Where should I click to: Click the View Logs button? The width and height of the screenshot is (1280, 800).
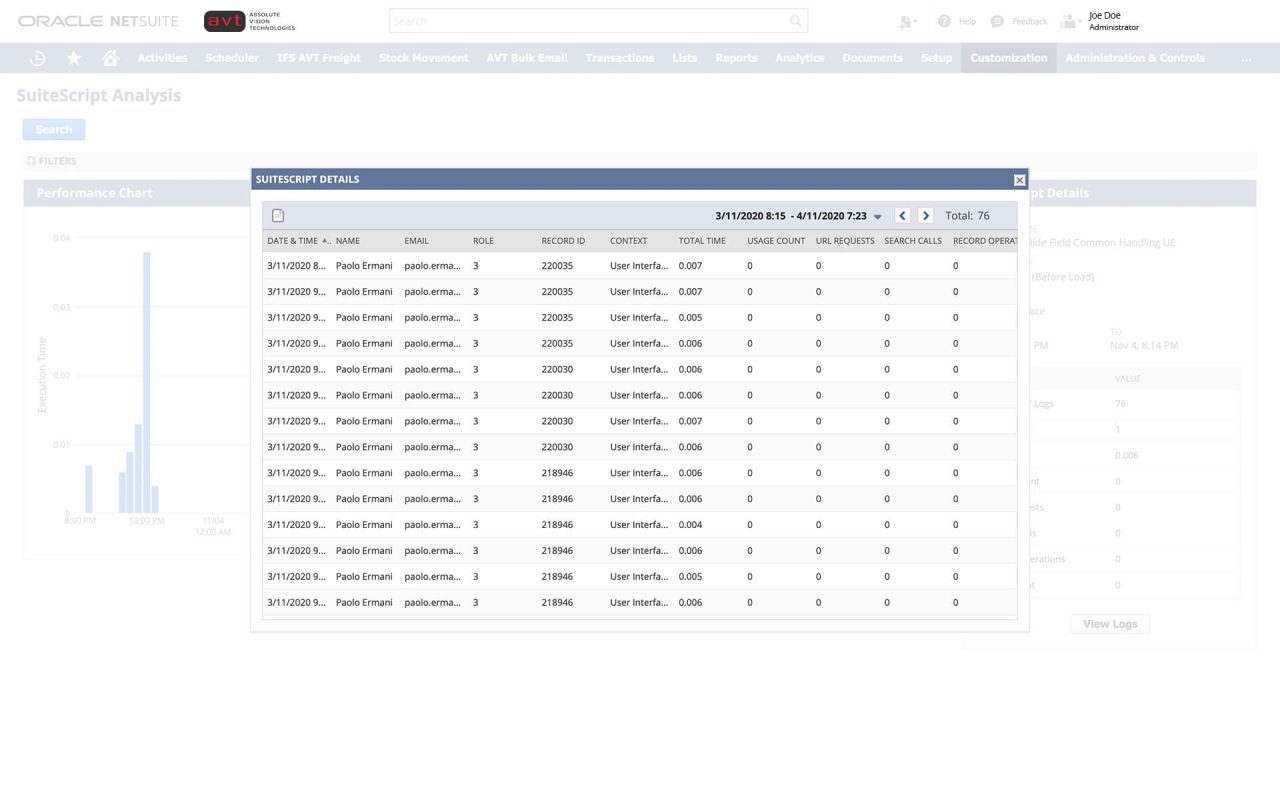[x=1109, y=623]
